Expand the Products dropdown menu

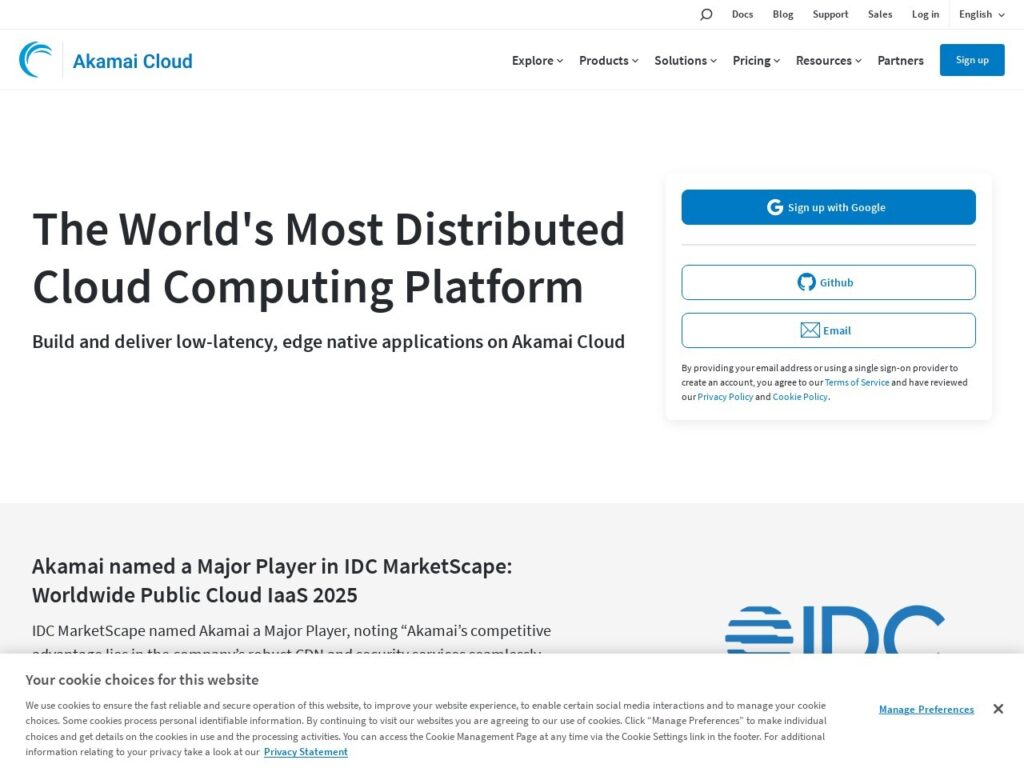click(608, 61)
